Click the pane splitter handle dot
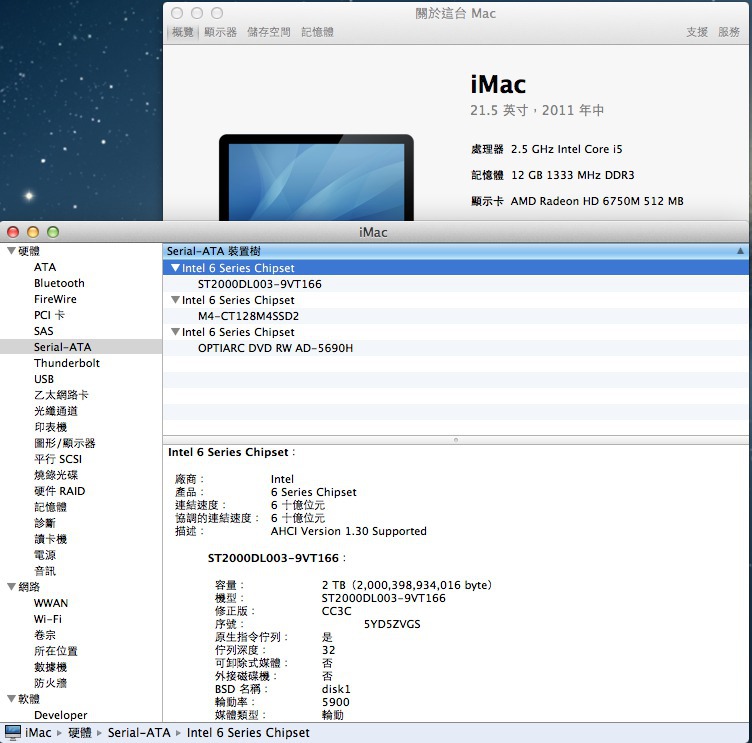Screen dimensions: 752x743 (x=456, y=439)
